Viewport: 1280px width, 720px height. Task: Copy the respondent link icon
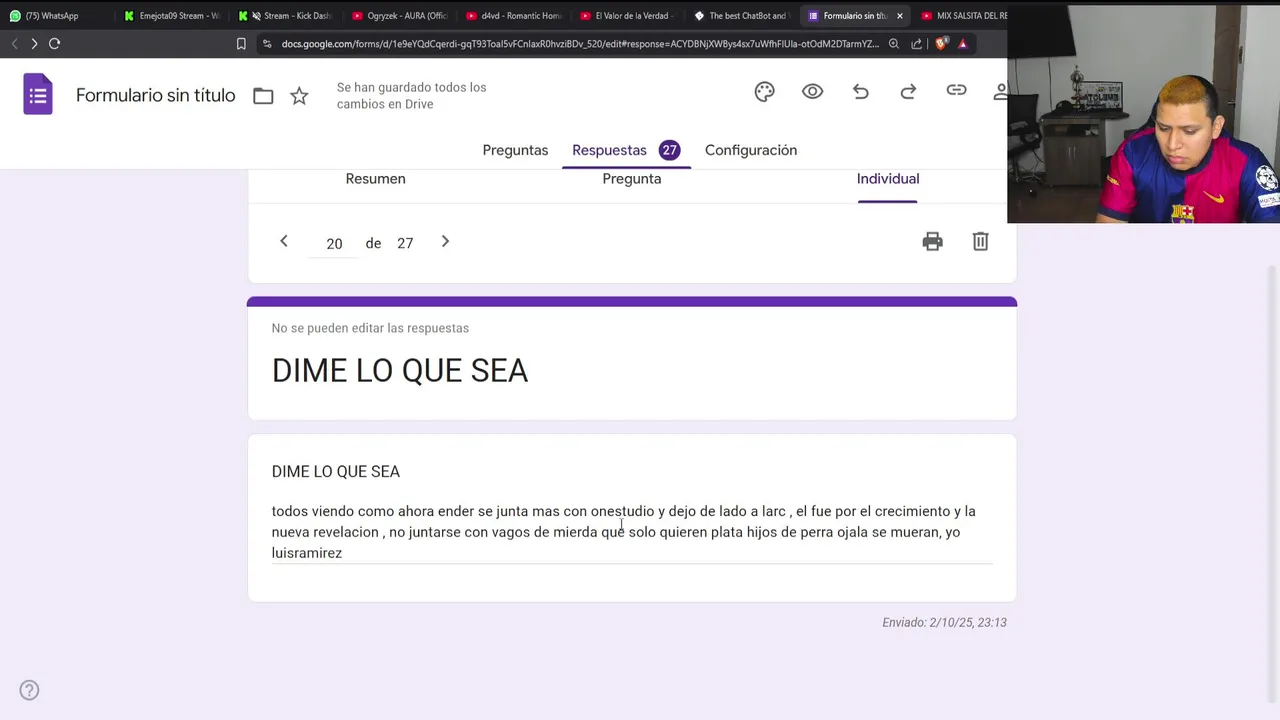click(956, 91)
